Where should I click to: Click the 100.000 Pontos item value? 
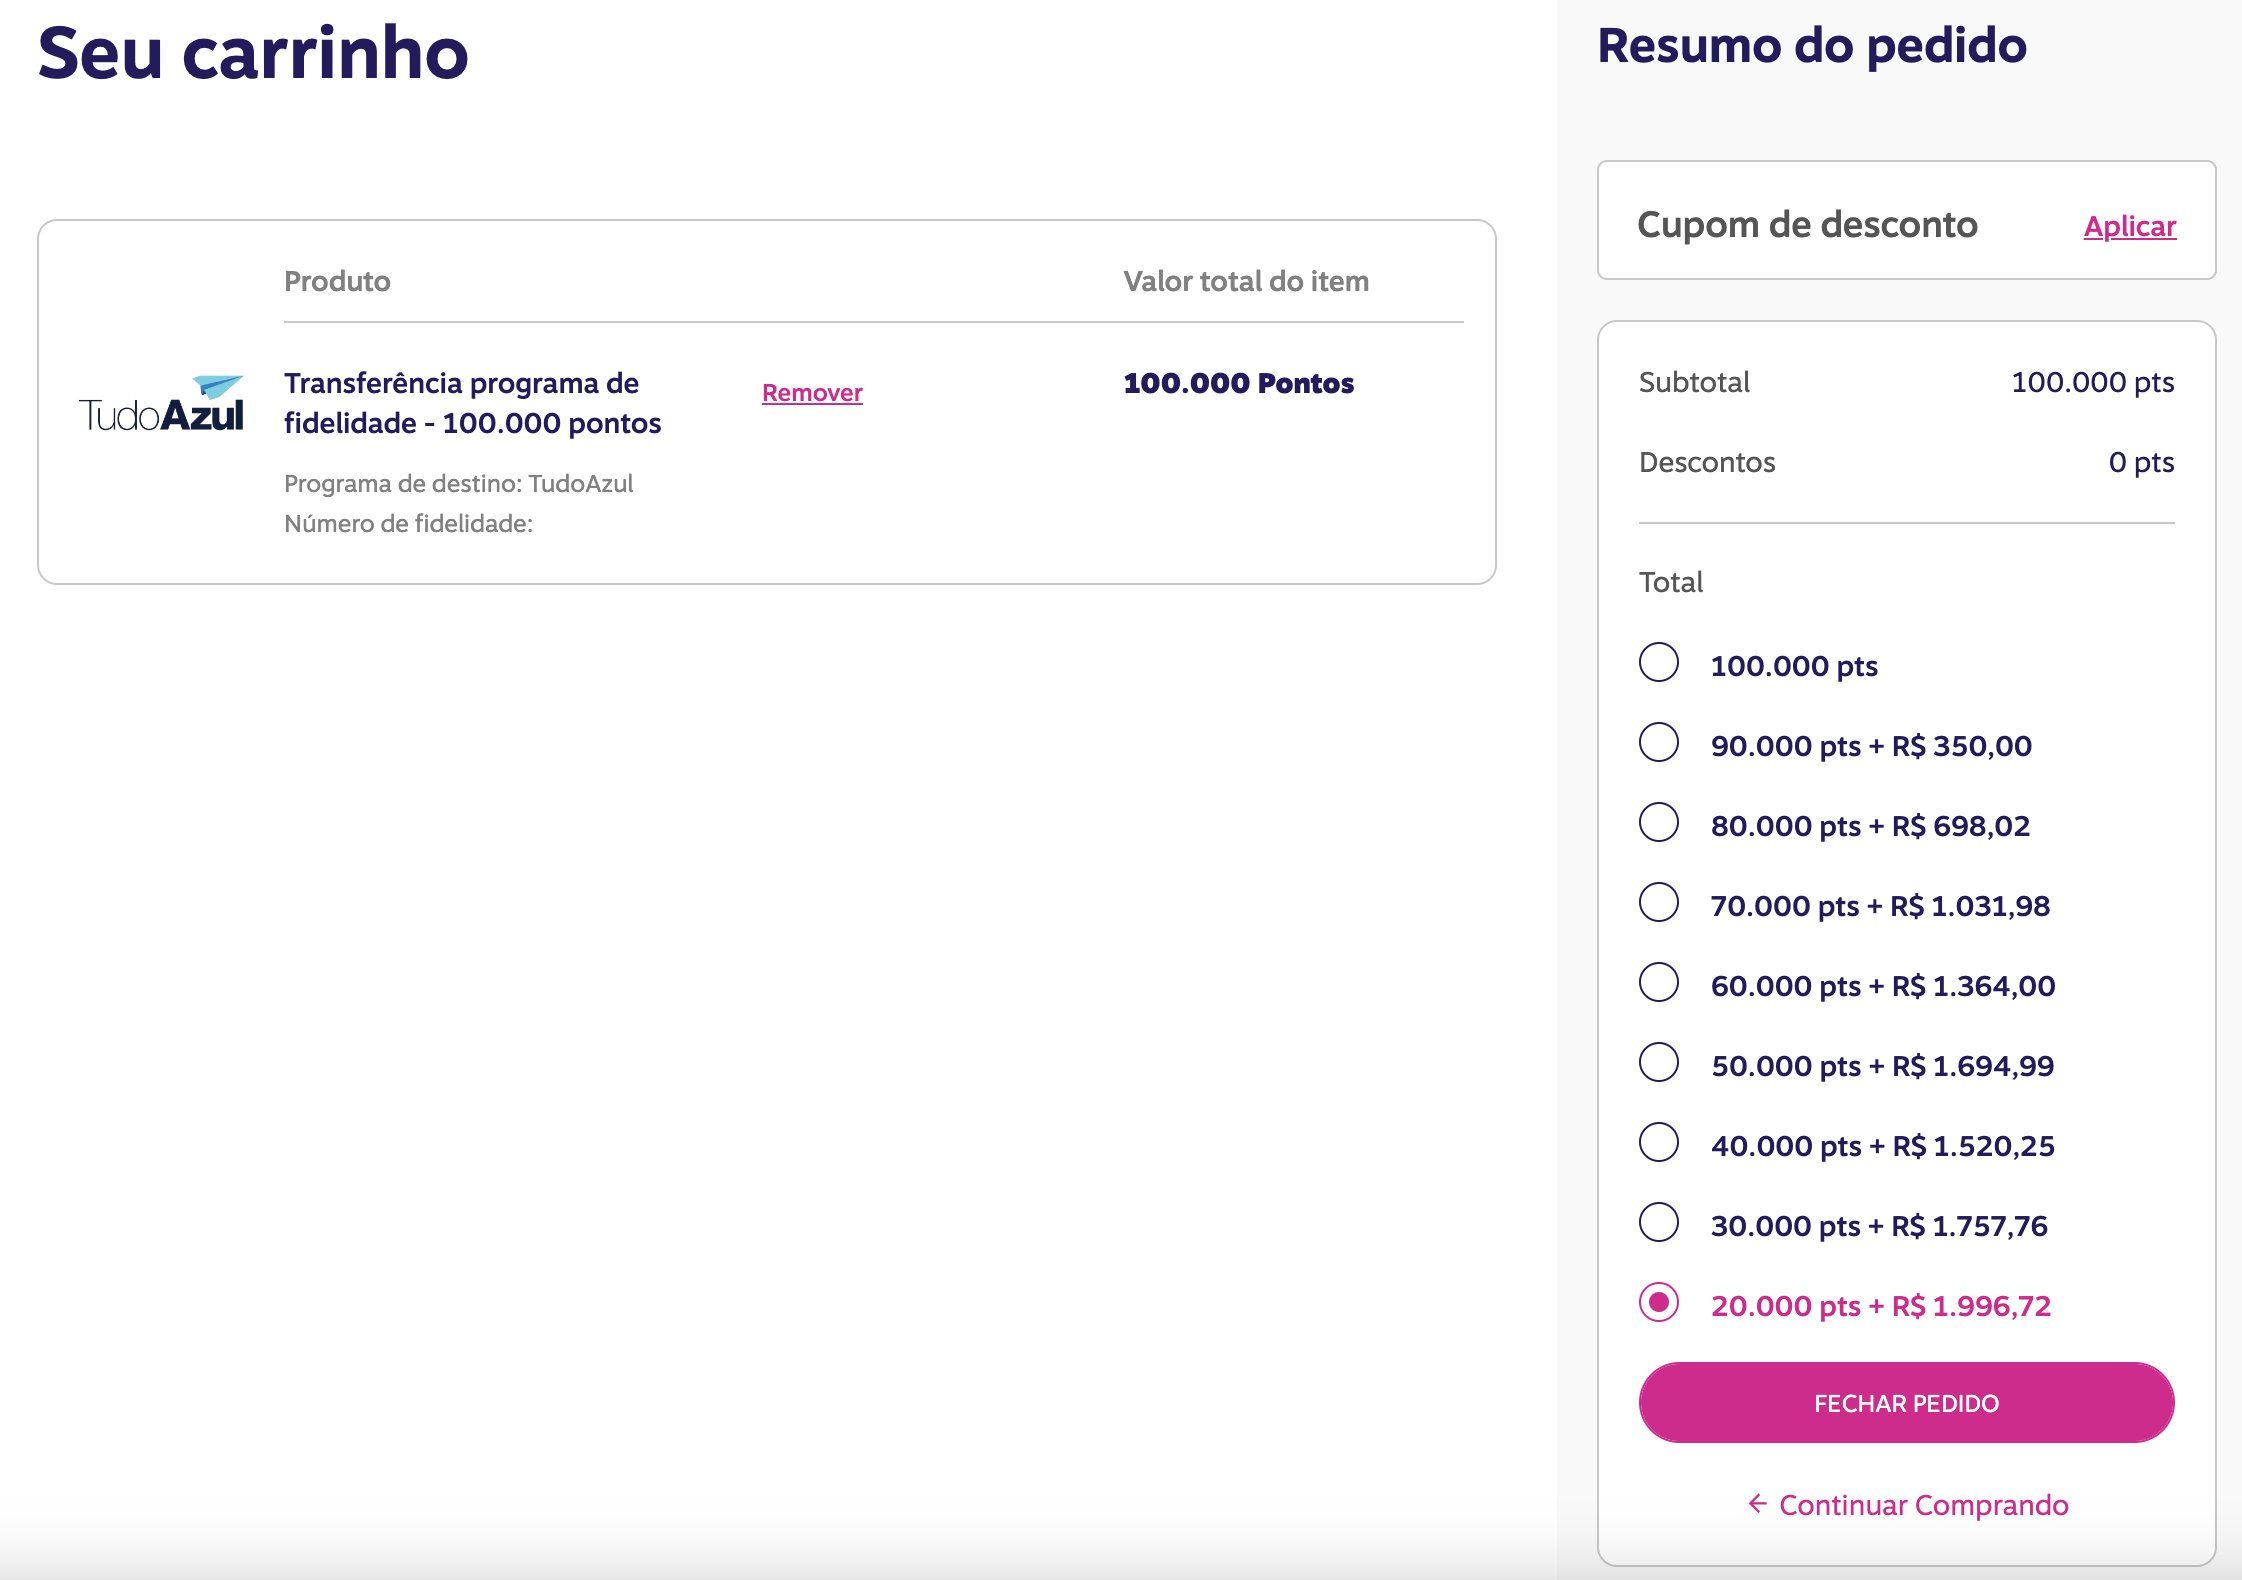[x=1238, y=383]
